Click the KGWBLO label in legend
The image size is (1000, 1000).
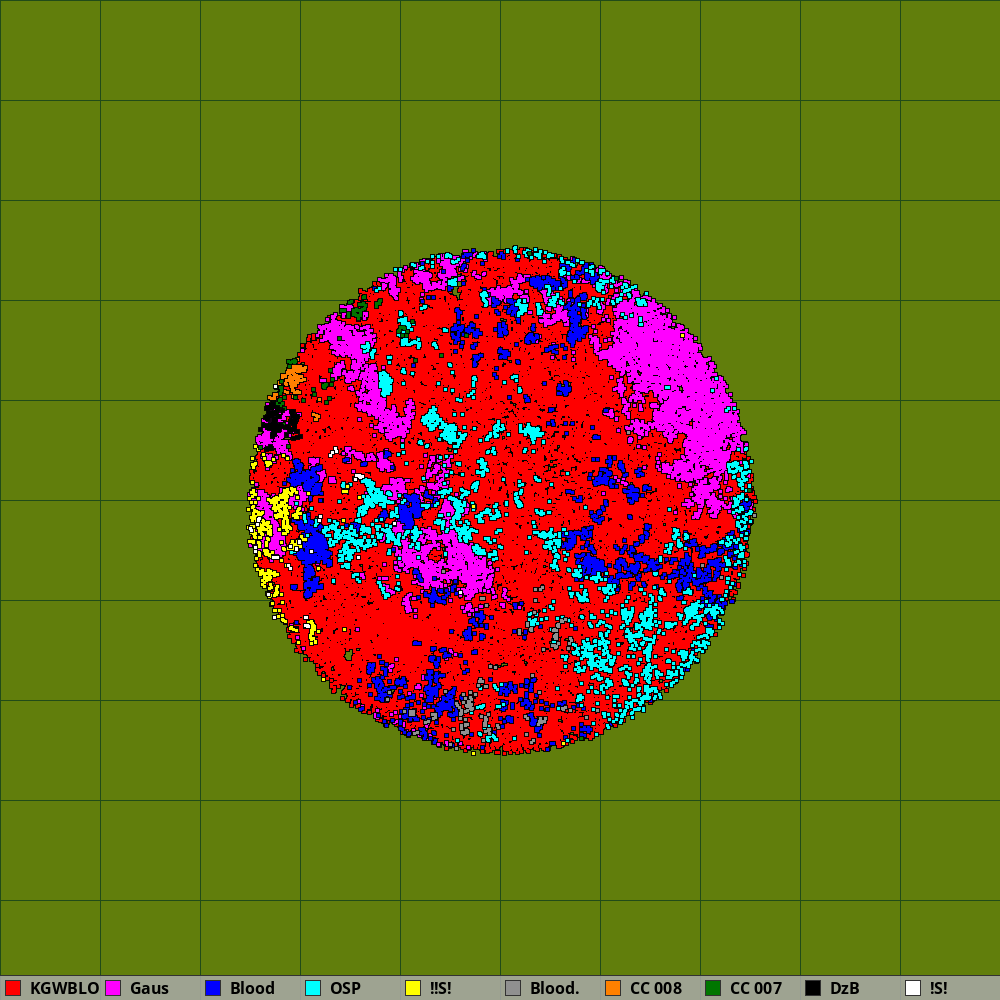(64, 988)
